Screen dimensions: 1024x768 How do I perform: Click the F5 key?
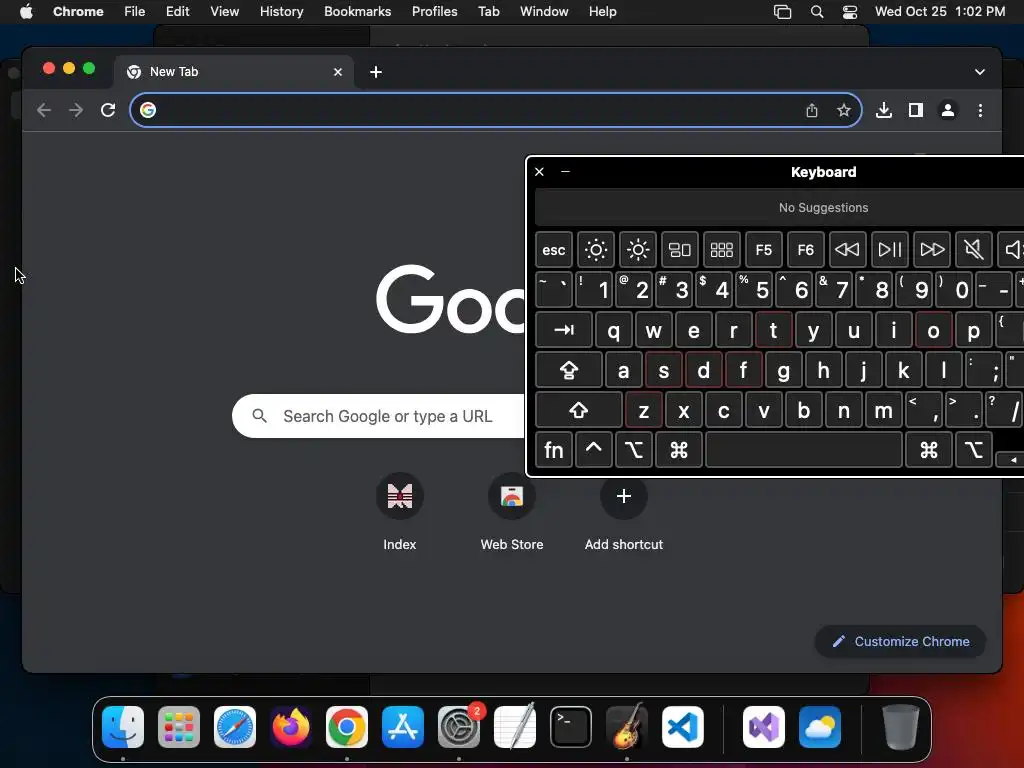763,249
